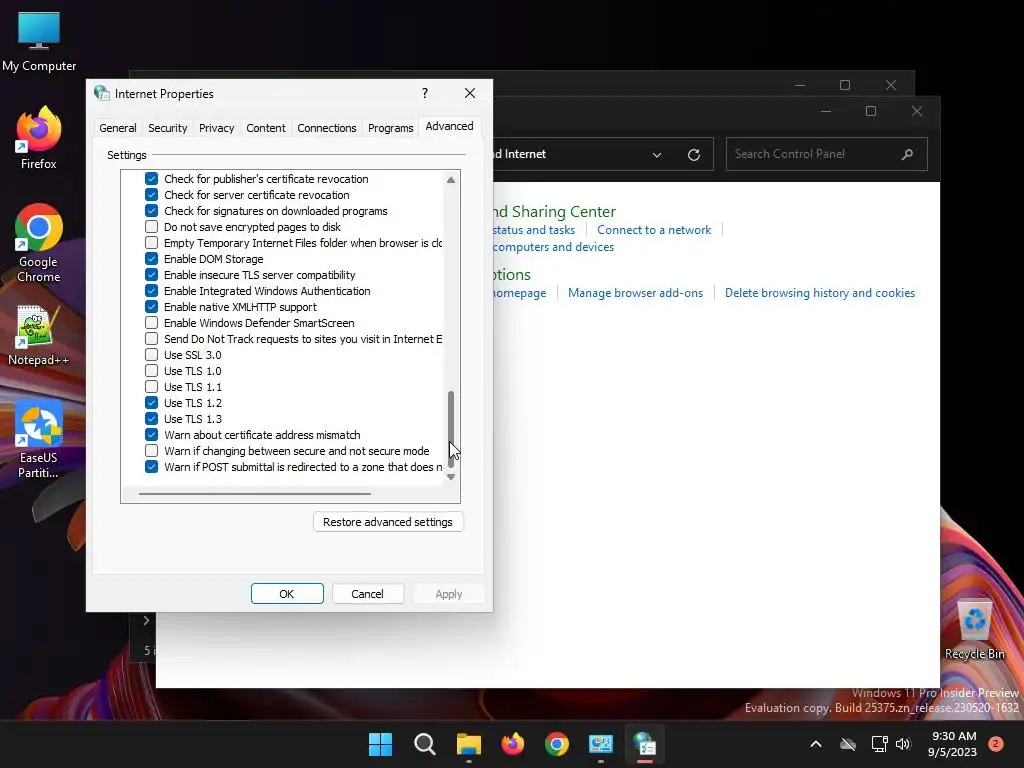Image resolution: width=1024 pixels, height=768 pixels.
Task: Click the vertical scrollbar thumb in settings
Action: click(451, 429)
